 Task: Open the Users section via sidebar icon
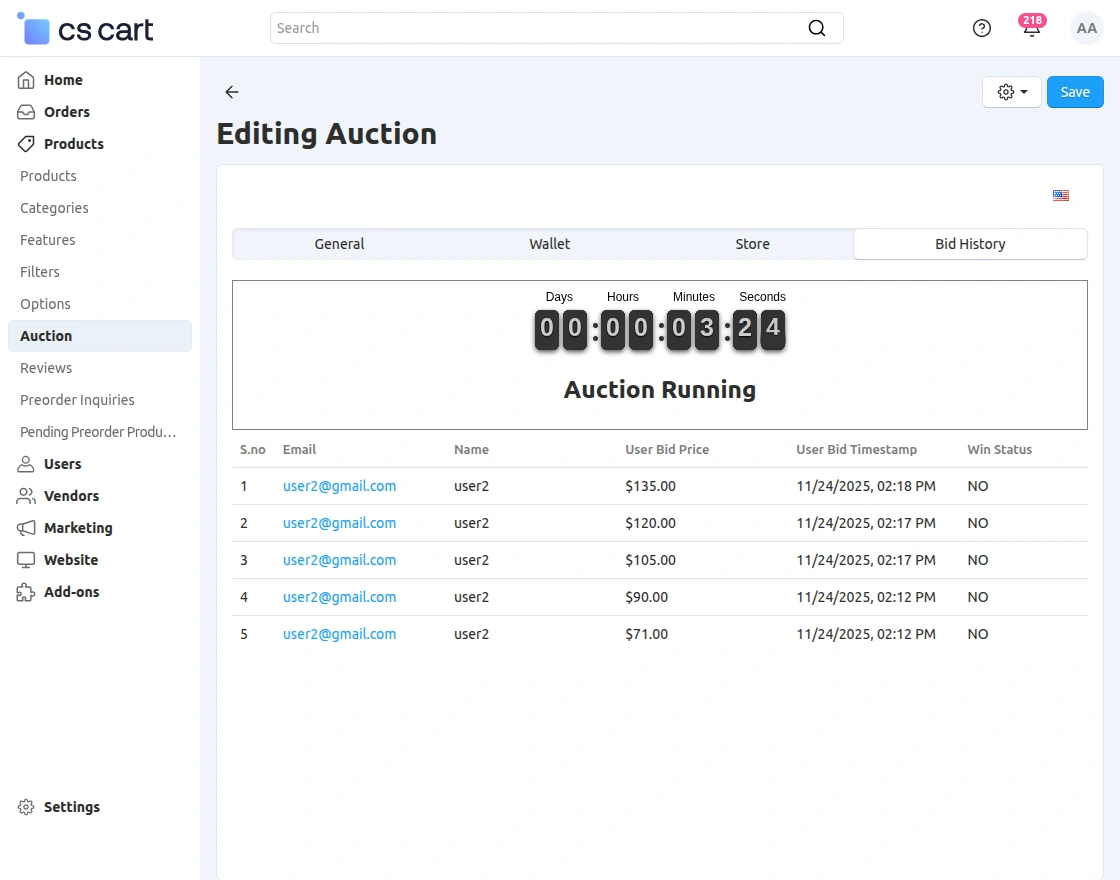pyautogui.click(x=25, y=464)
